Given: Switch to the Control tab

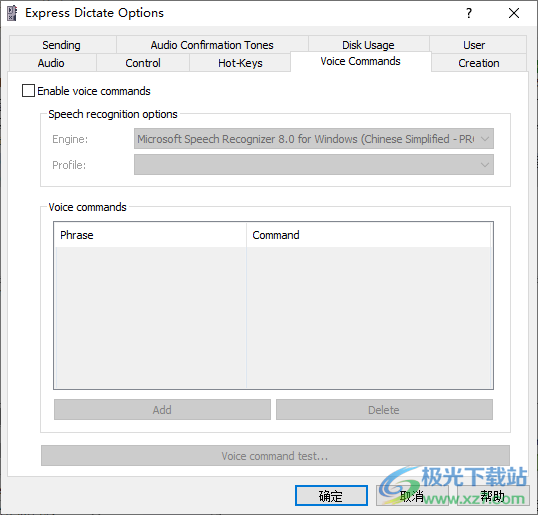Looking at the screenshot, I should coord(143,63).
